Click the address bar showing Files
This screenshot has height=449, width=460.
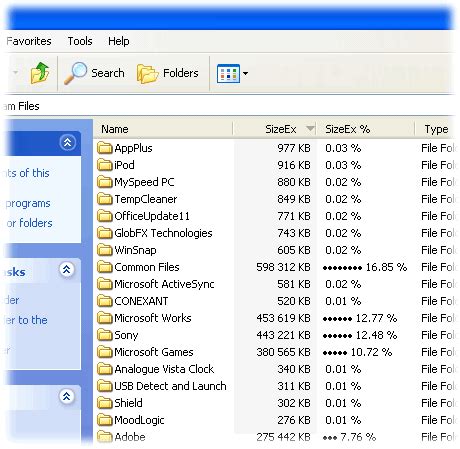(230, 106)
